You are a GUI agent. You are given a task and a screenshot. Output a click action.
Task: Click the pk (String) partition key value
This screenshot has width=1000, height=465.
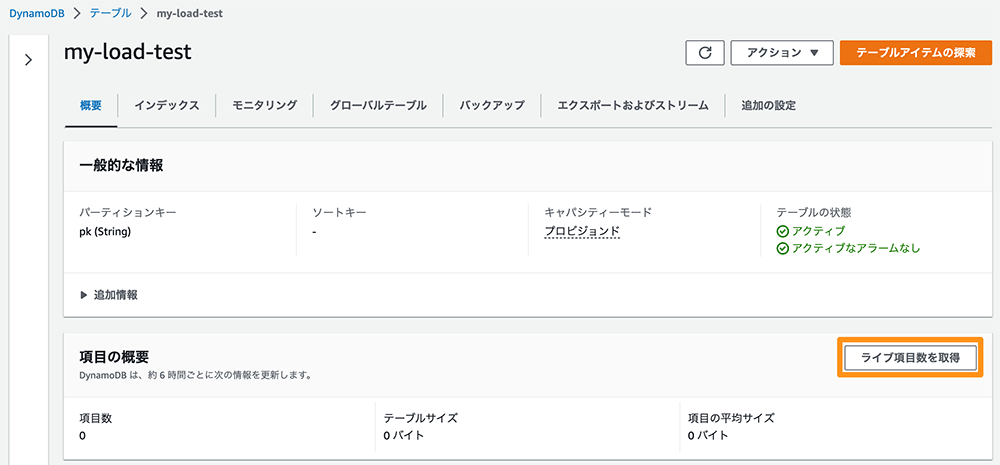[105, 232]
